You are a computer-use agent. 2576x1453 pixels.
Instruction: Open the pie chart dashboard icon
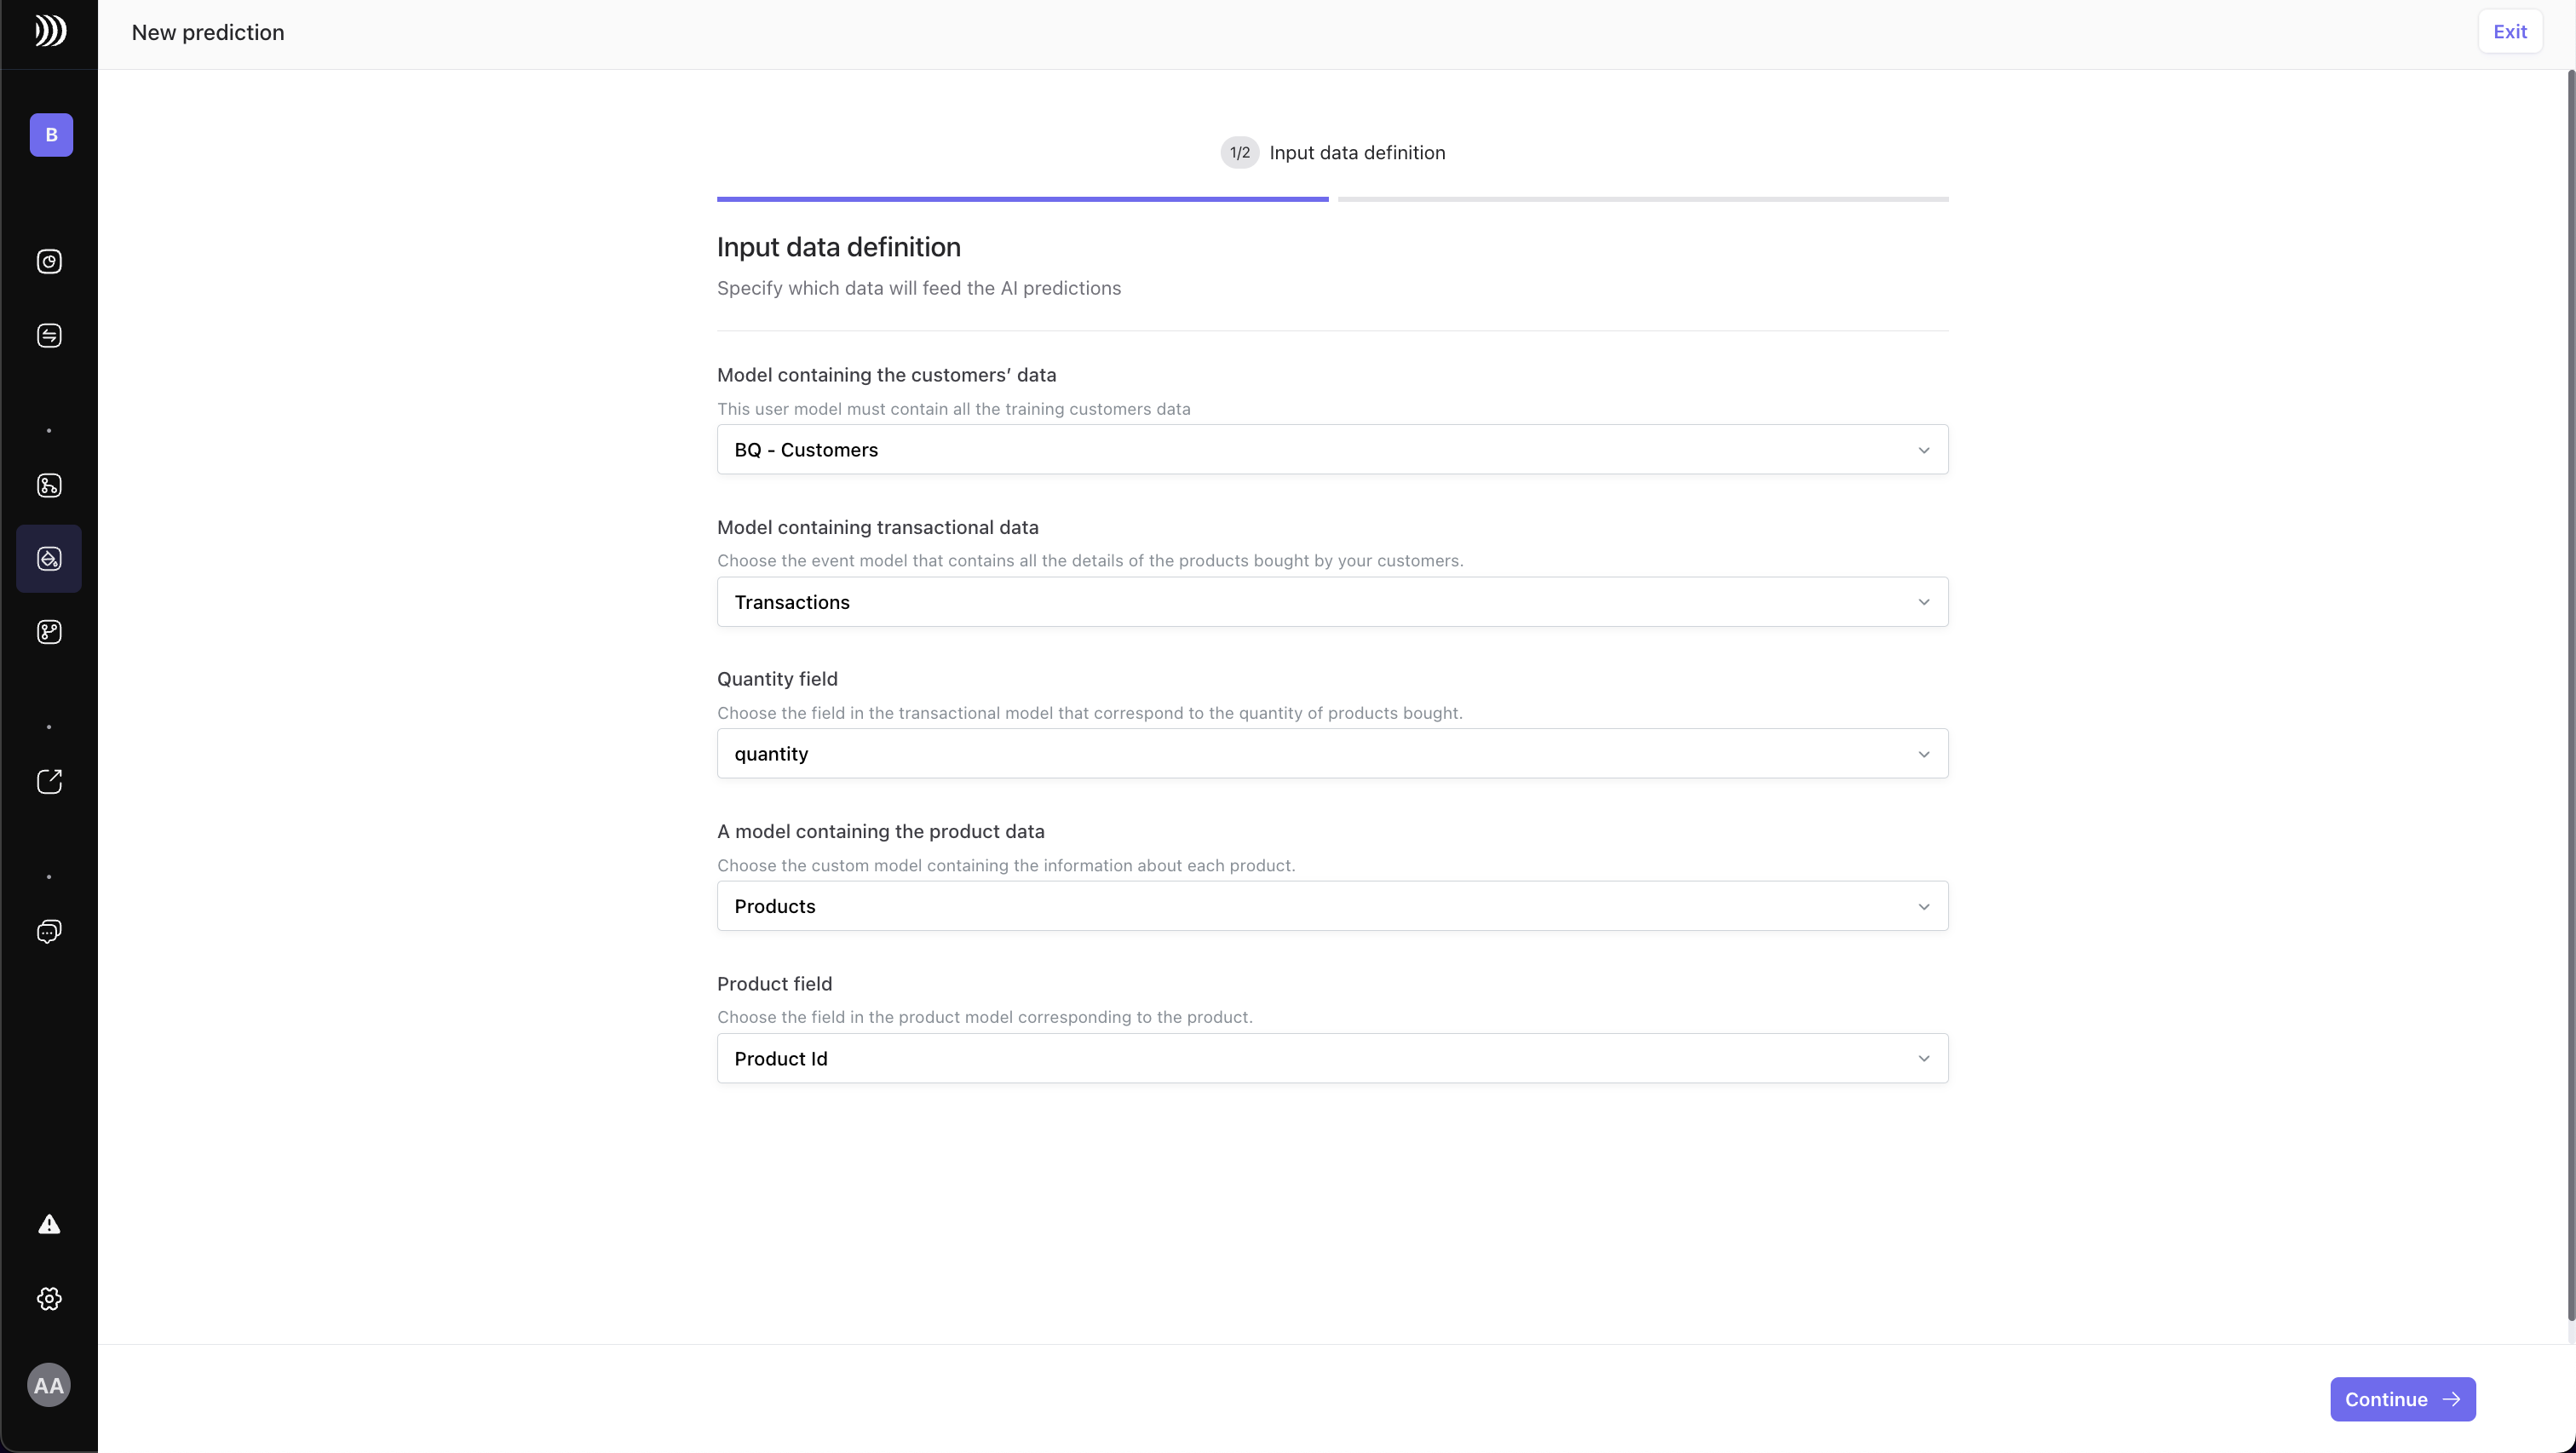(49, 262)
